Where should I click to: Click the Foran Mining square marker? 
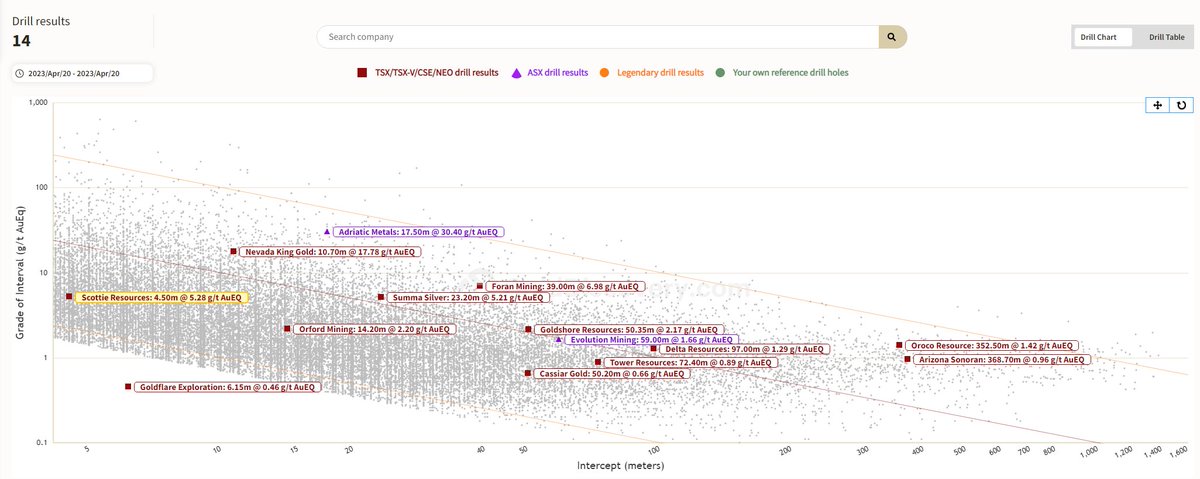click(x=480, y=286)
